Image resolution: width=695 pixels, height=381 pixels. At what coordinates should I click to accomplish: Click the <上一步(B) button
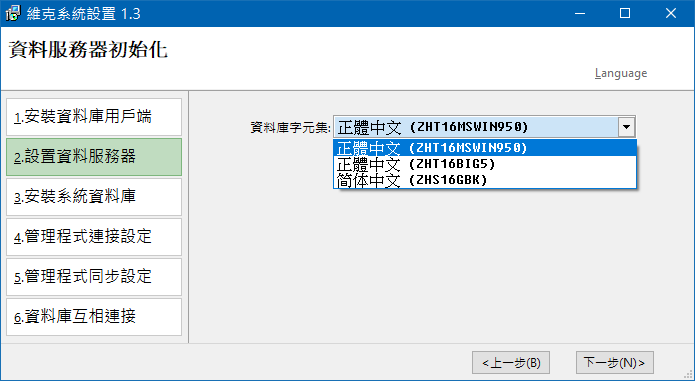point(511,363)
